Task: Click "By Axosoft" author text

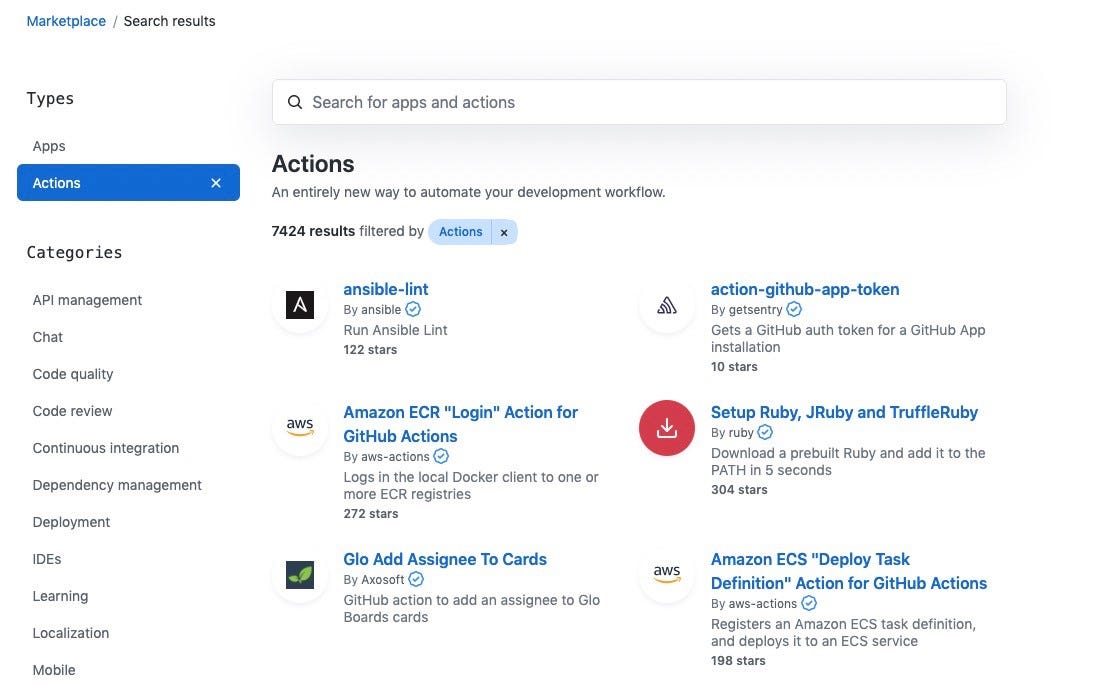Action: (x=374, y=580)
